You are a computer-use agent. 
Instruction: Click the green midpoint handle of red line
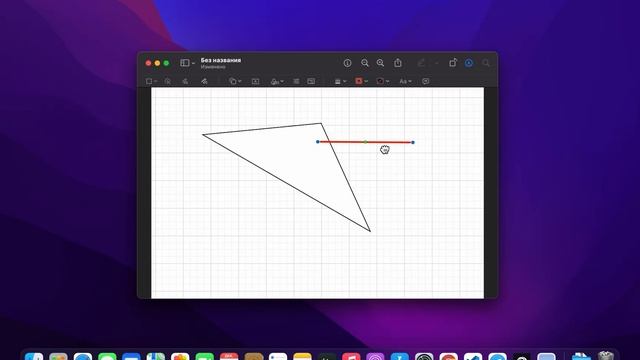pos(365,142)
